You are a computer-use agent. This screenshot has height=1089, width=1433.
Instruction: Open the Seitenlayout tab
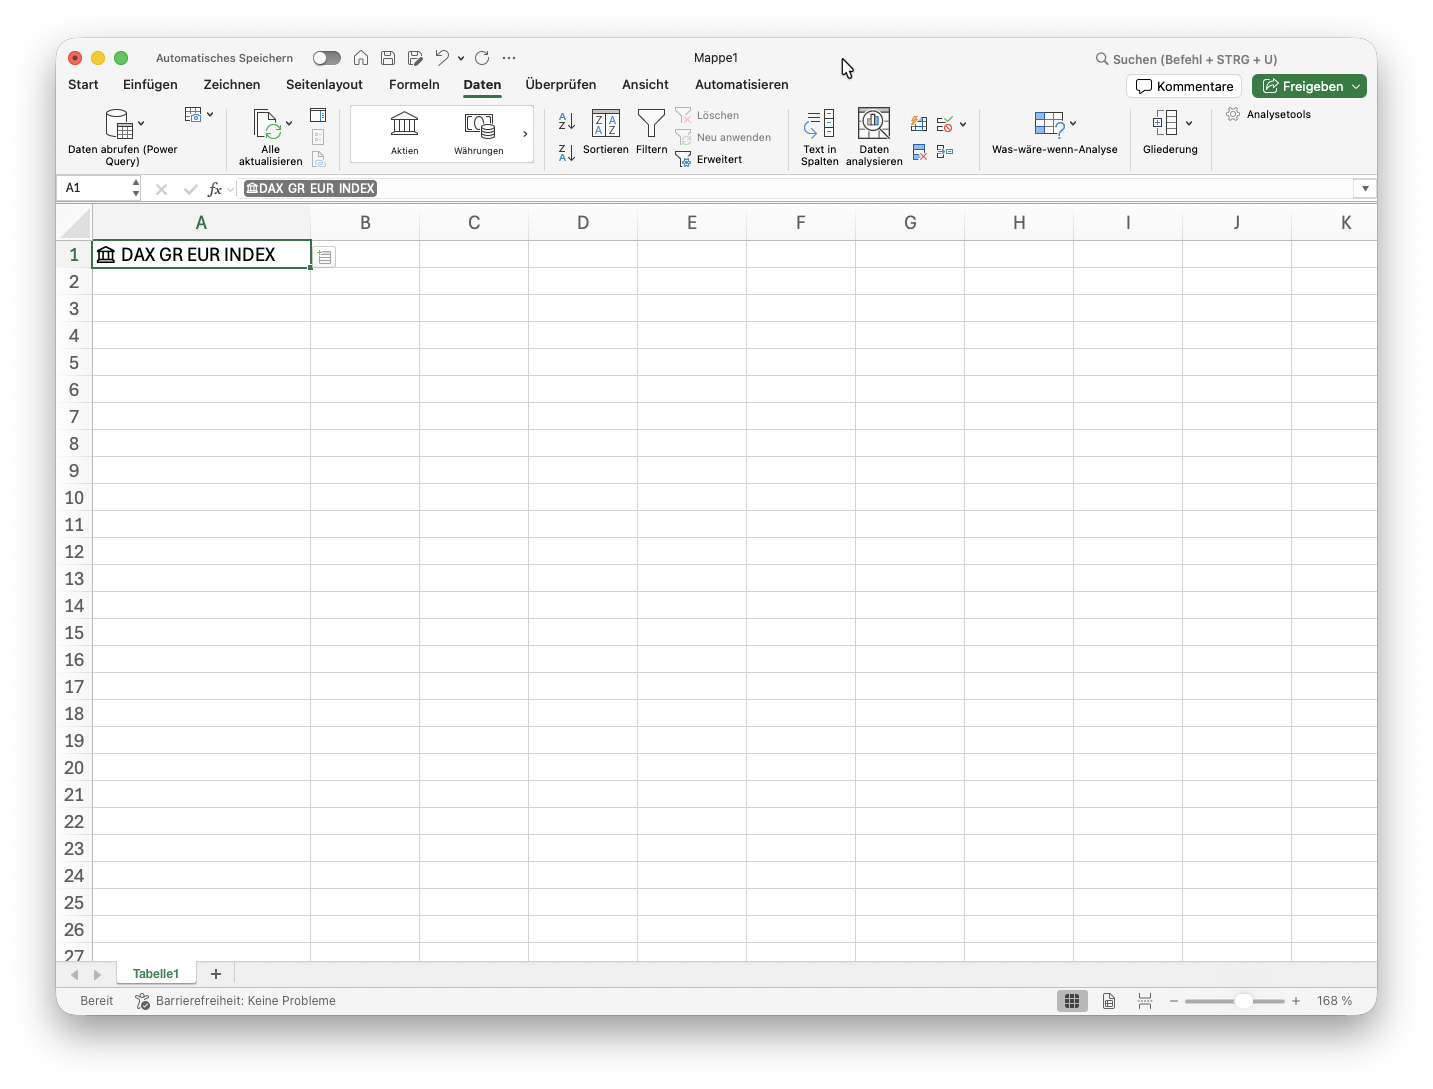pos(324,85)
